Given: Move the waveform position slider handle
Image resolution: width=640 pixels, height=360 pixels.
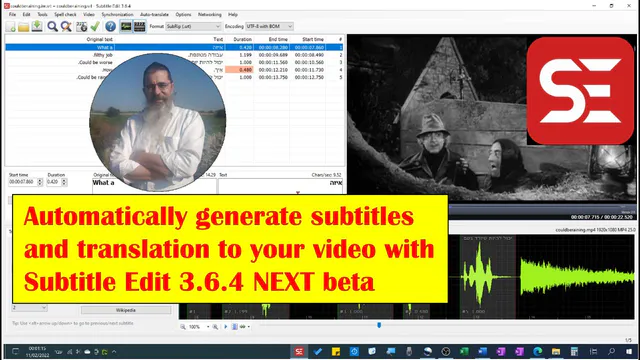Looking at the screenshot, I should coord(379,325).
